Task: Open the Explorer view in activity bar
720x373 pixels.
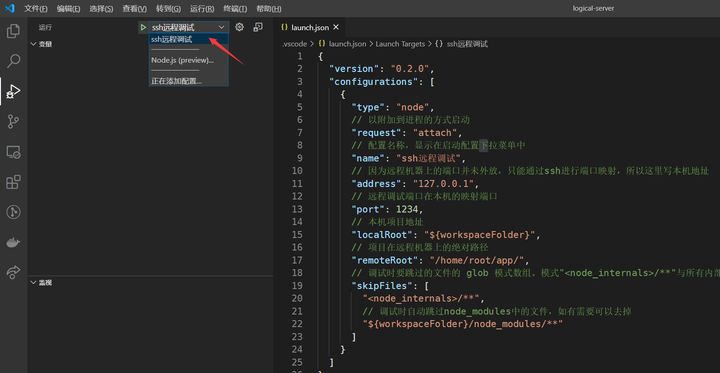Action: pyautogui.click(x=13, y=31)
